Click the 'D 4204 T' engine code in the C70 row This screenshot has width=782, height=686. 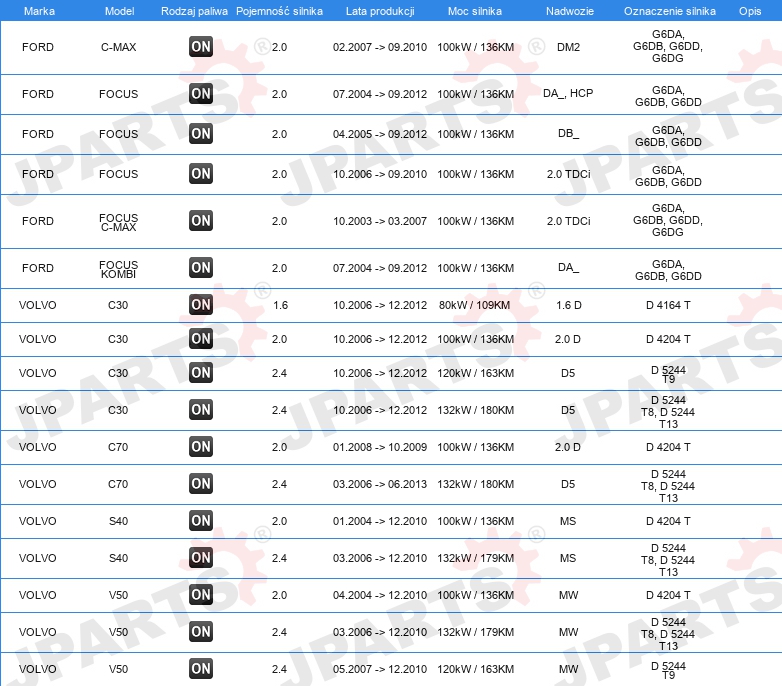coord(668,447)
